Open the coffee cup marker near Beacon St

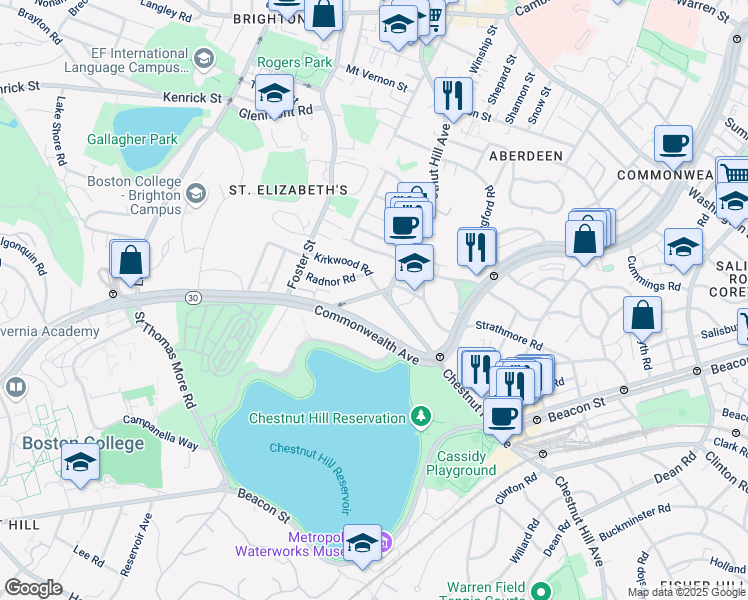[503, 418]
